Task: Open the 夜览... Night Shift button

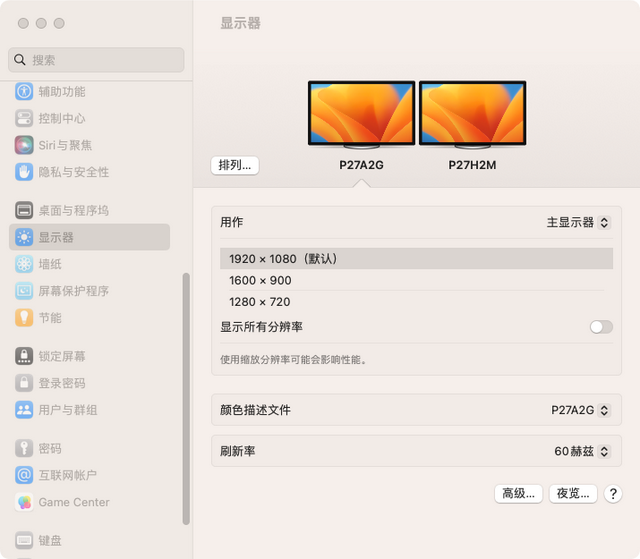Action: tap(573, 494)
